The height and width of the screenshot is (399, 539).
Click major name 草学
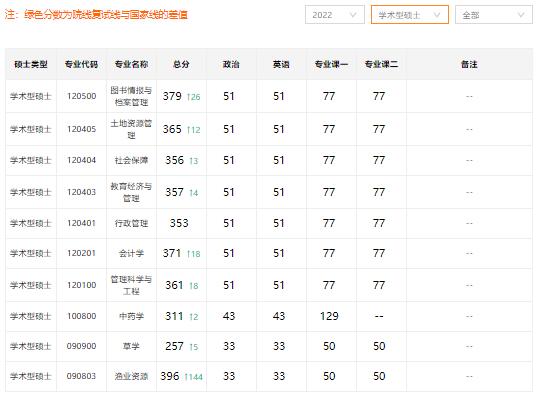coord(131,346)
